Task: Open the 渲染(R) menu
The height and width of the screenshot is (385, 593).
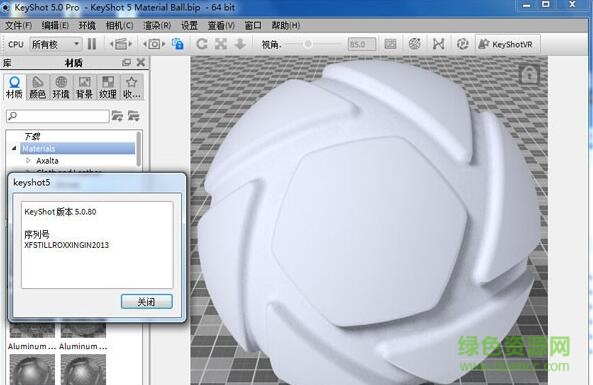Action: 157,25
